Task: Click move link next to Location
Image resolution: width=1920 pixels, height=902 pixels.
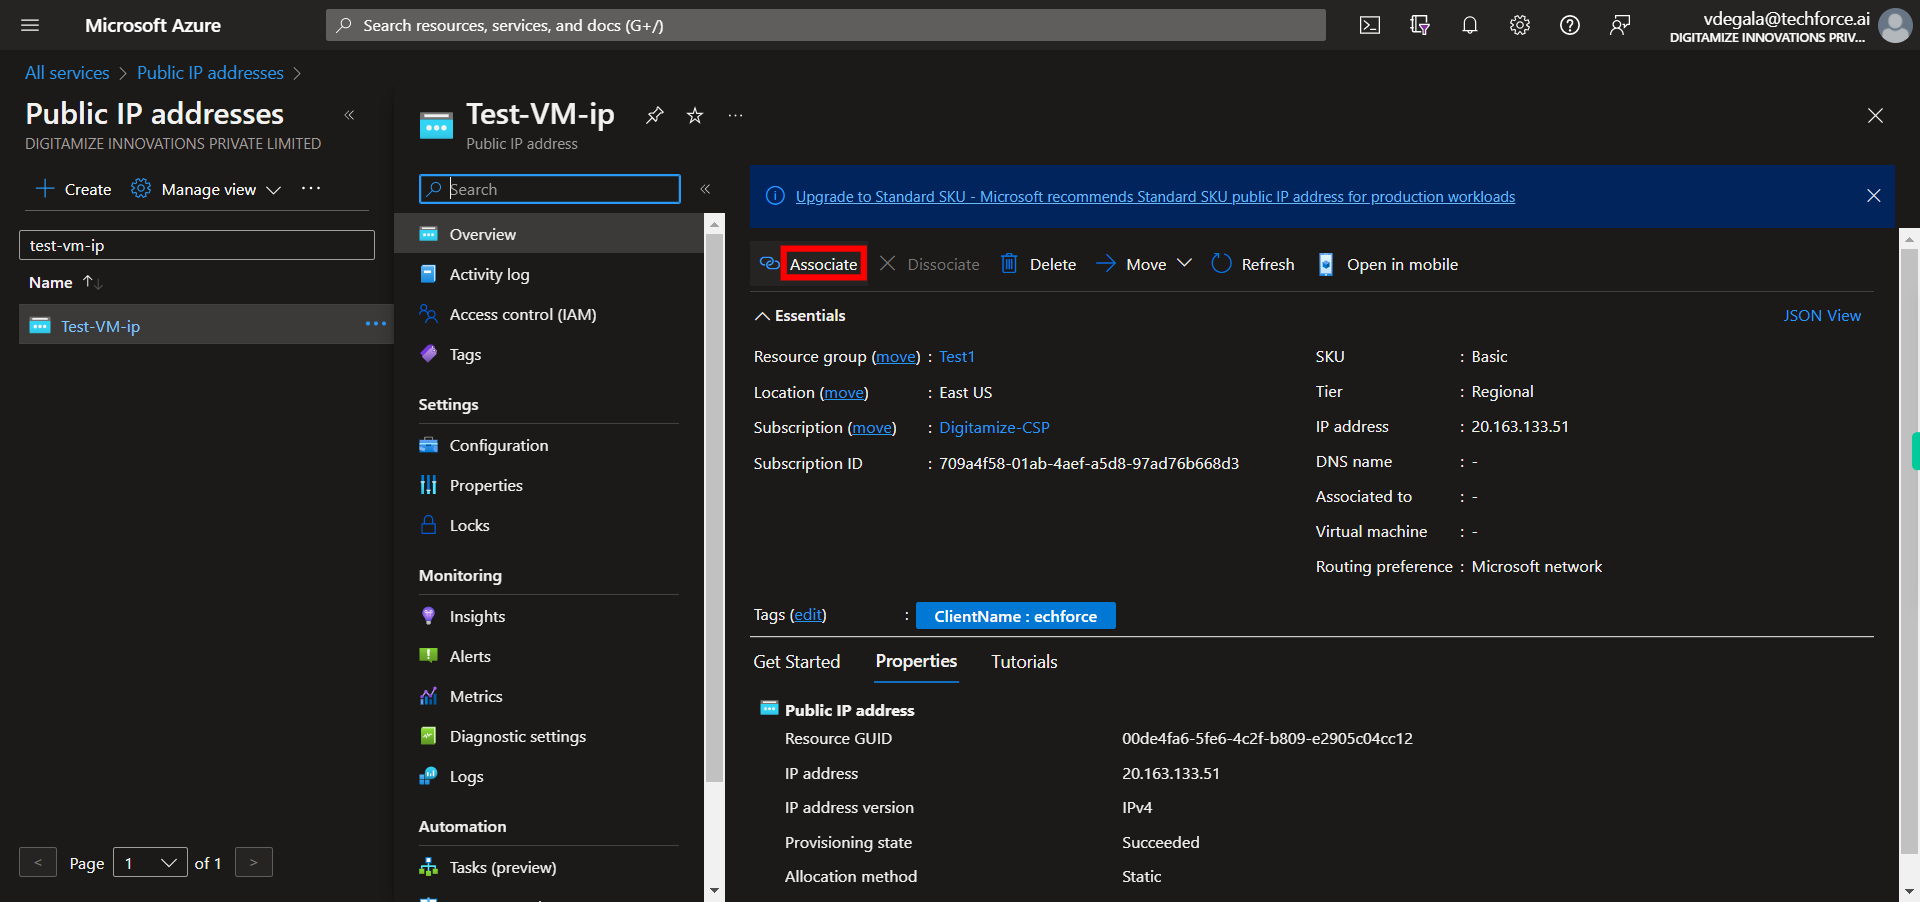Action: click(x=844, y=392)
